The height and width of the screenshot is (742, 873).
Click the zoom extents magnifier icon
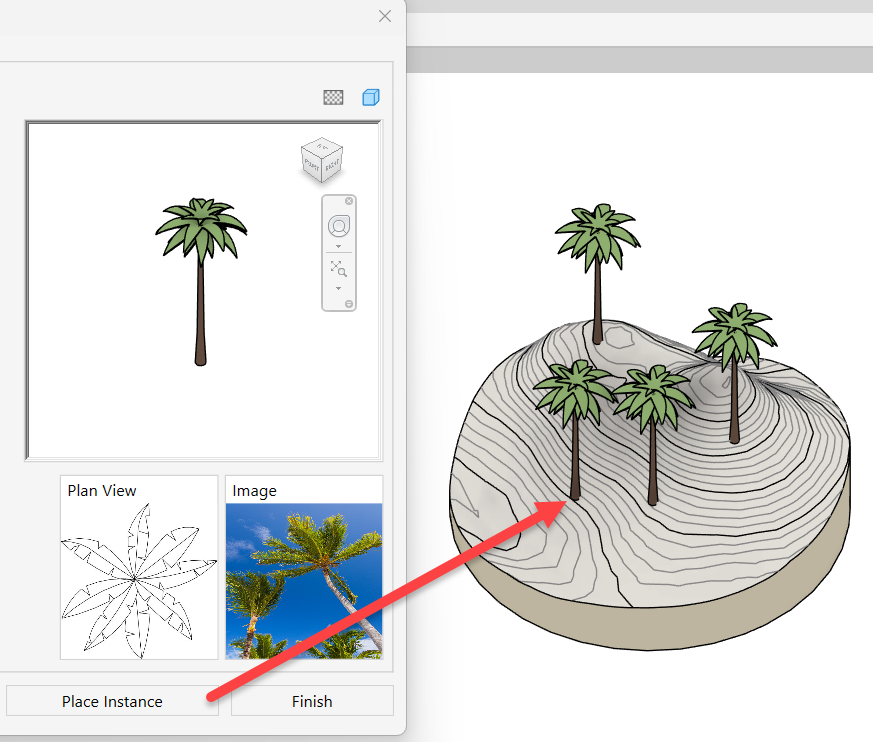[x=339, y=269]
